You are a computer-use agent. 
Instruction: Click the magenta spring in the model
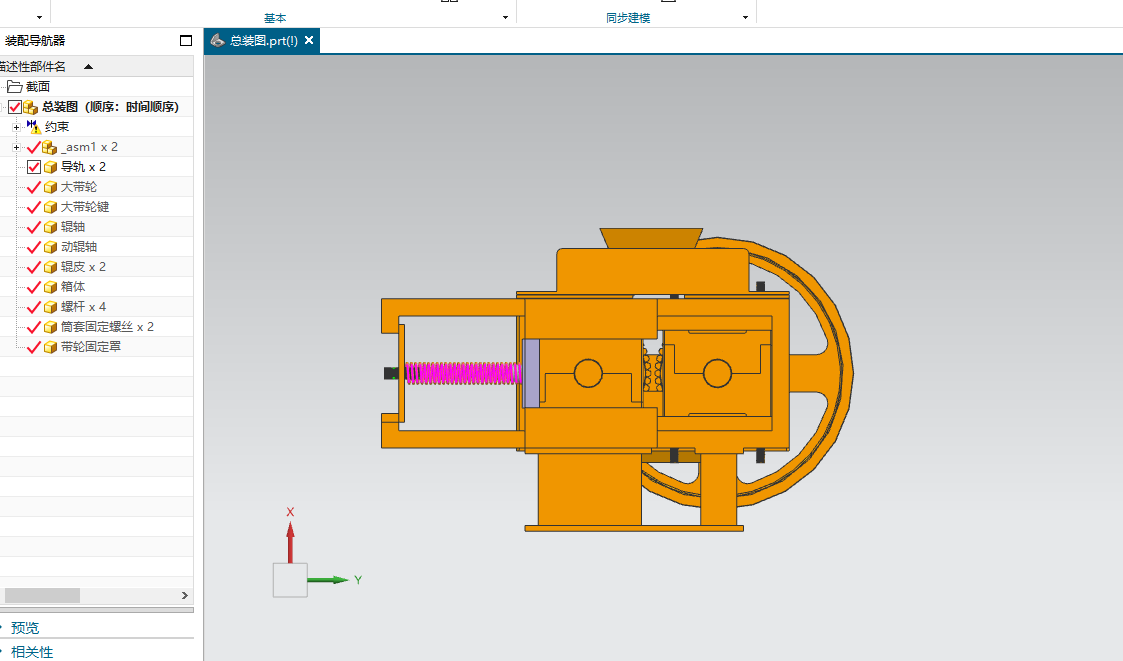(463, 373)
